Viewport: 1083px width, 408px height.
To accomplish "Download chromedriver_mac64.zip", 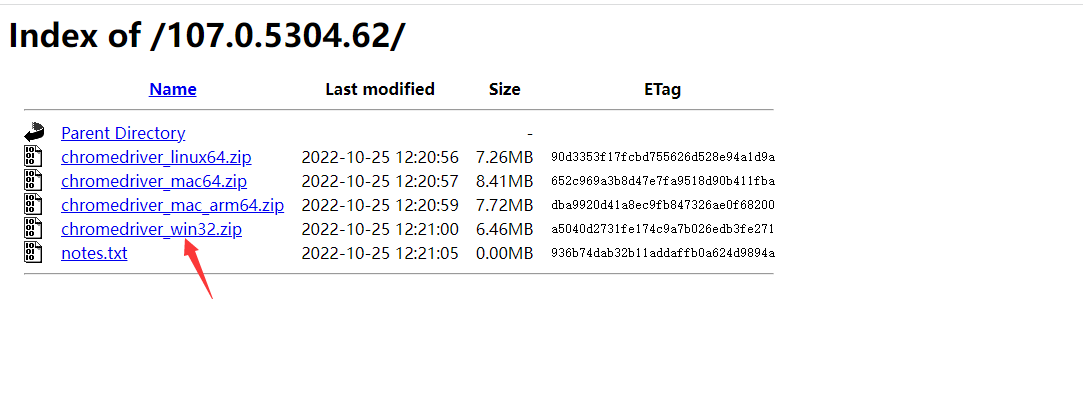I will tap(154, 182).
